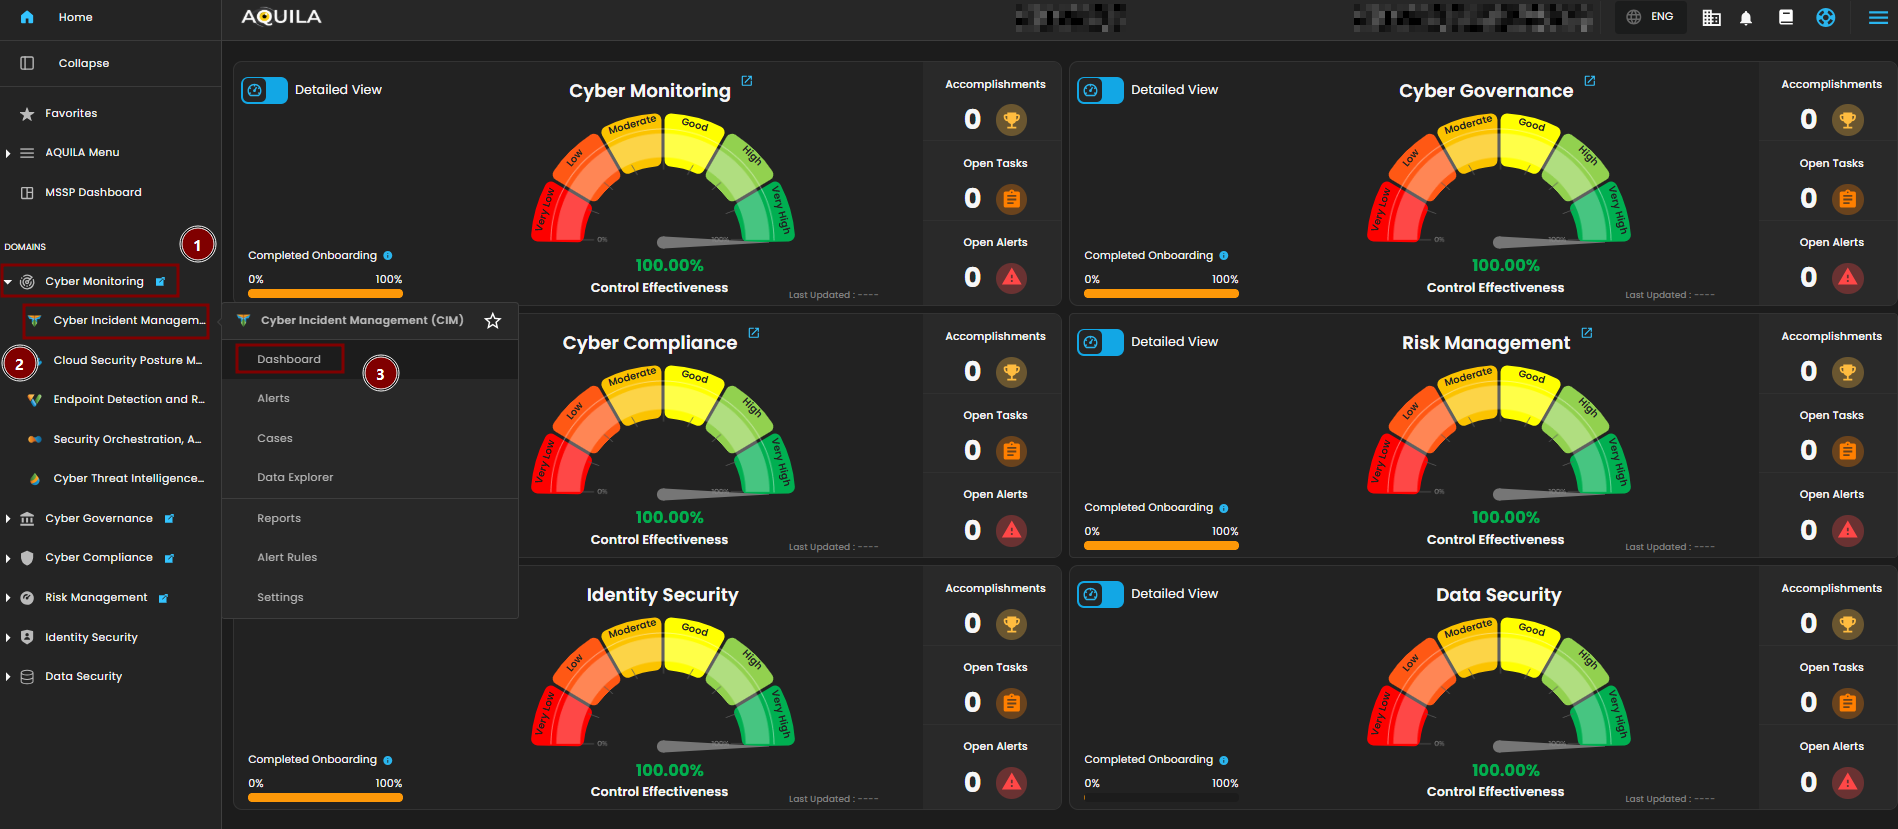Viewport: 1898px width, 829px height.
Task: Click the notification bell icon
Action: pyautogui.click(x=1746, y=18)
